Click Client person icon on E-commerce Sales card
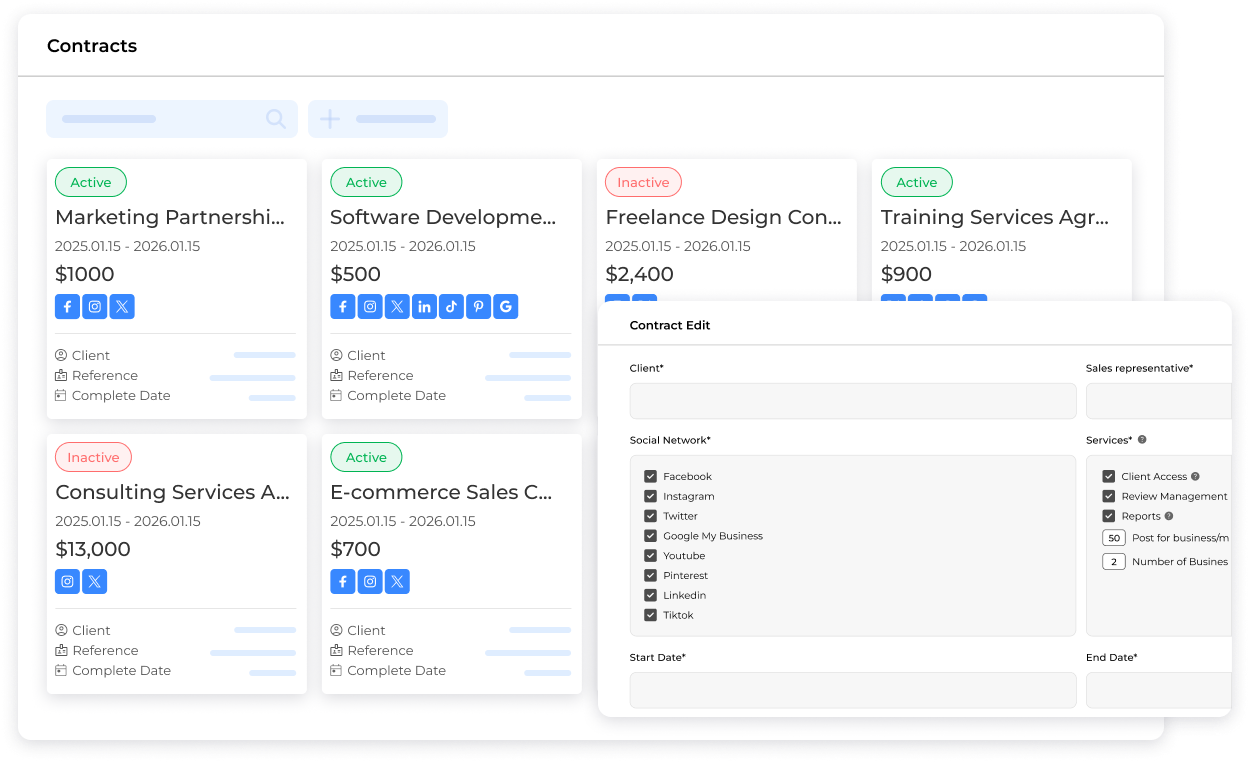This screenshot has width=1250, height=762. [336, 630]
